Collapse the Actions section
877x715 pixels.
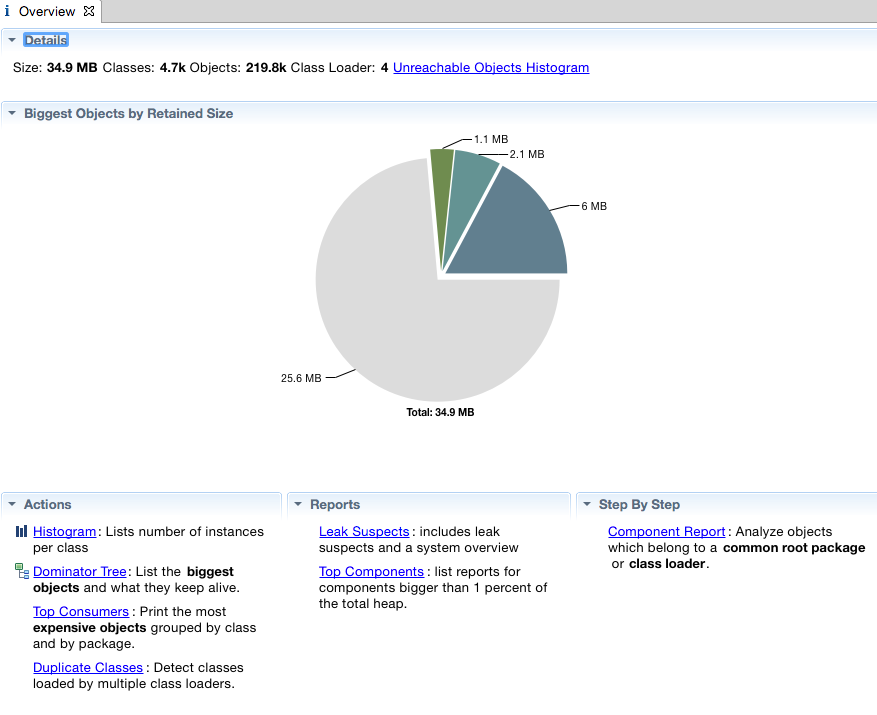tap(12, 505)
